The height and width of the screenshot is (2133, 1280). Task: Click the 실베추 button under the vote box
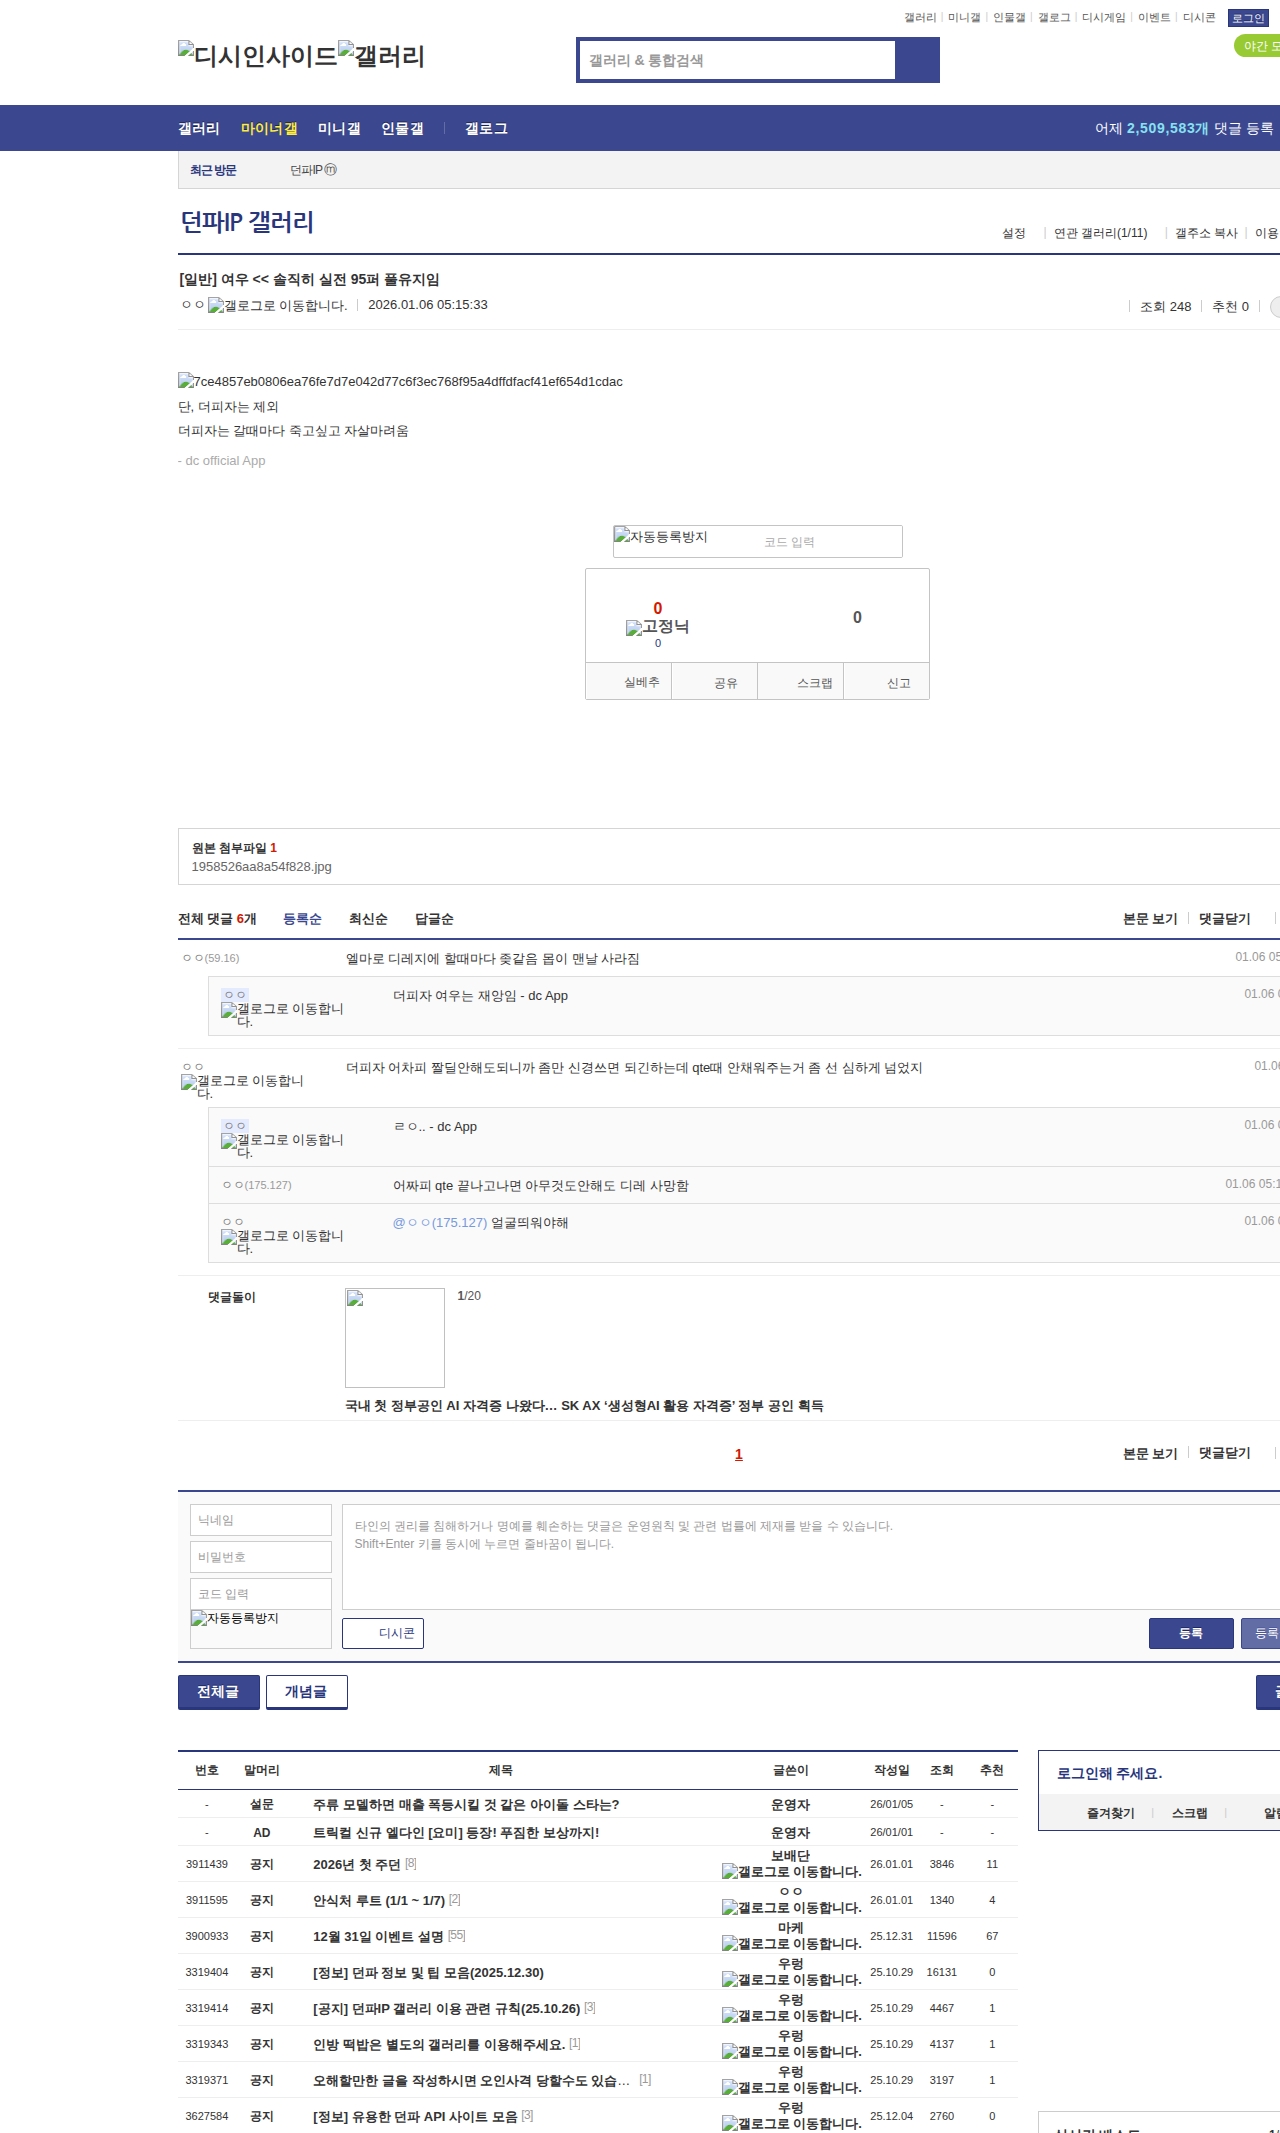click(641, 682)
